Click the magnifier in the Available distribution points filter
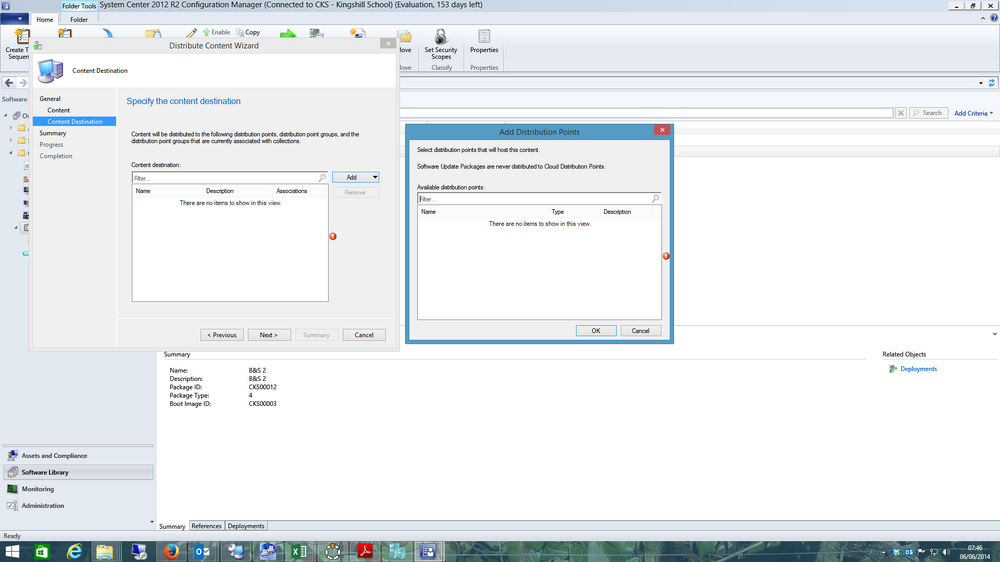 pos(655,198)
